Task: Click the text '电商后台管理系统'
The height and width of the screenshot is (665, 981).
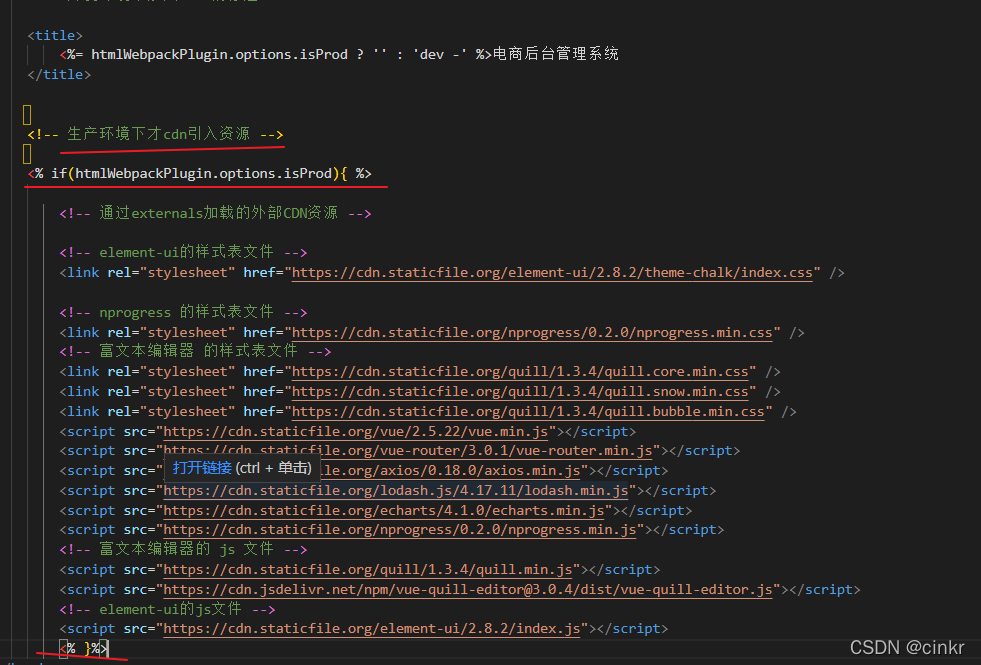Action: pyautogui.click(x=556, y=54)
